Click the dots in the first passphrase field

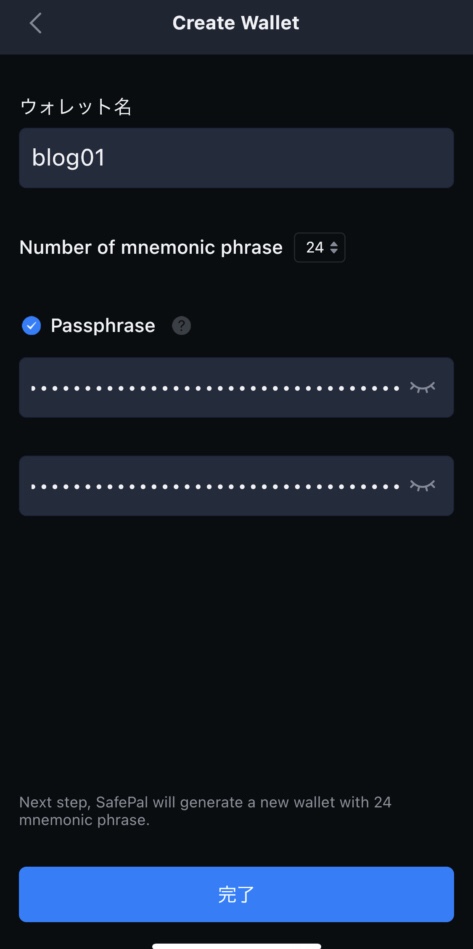(x=215, y=388)
